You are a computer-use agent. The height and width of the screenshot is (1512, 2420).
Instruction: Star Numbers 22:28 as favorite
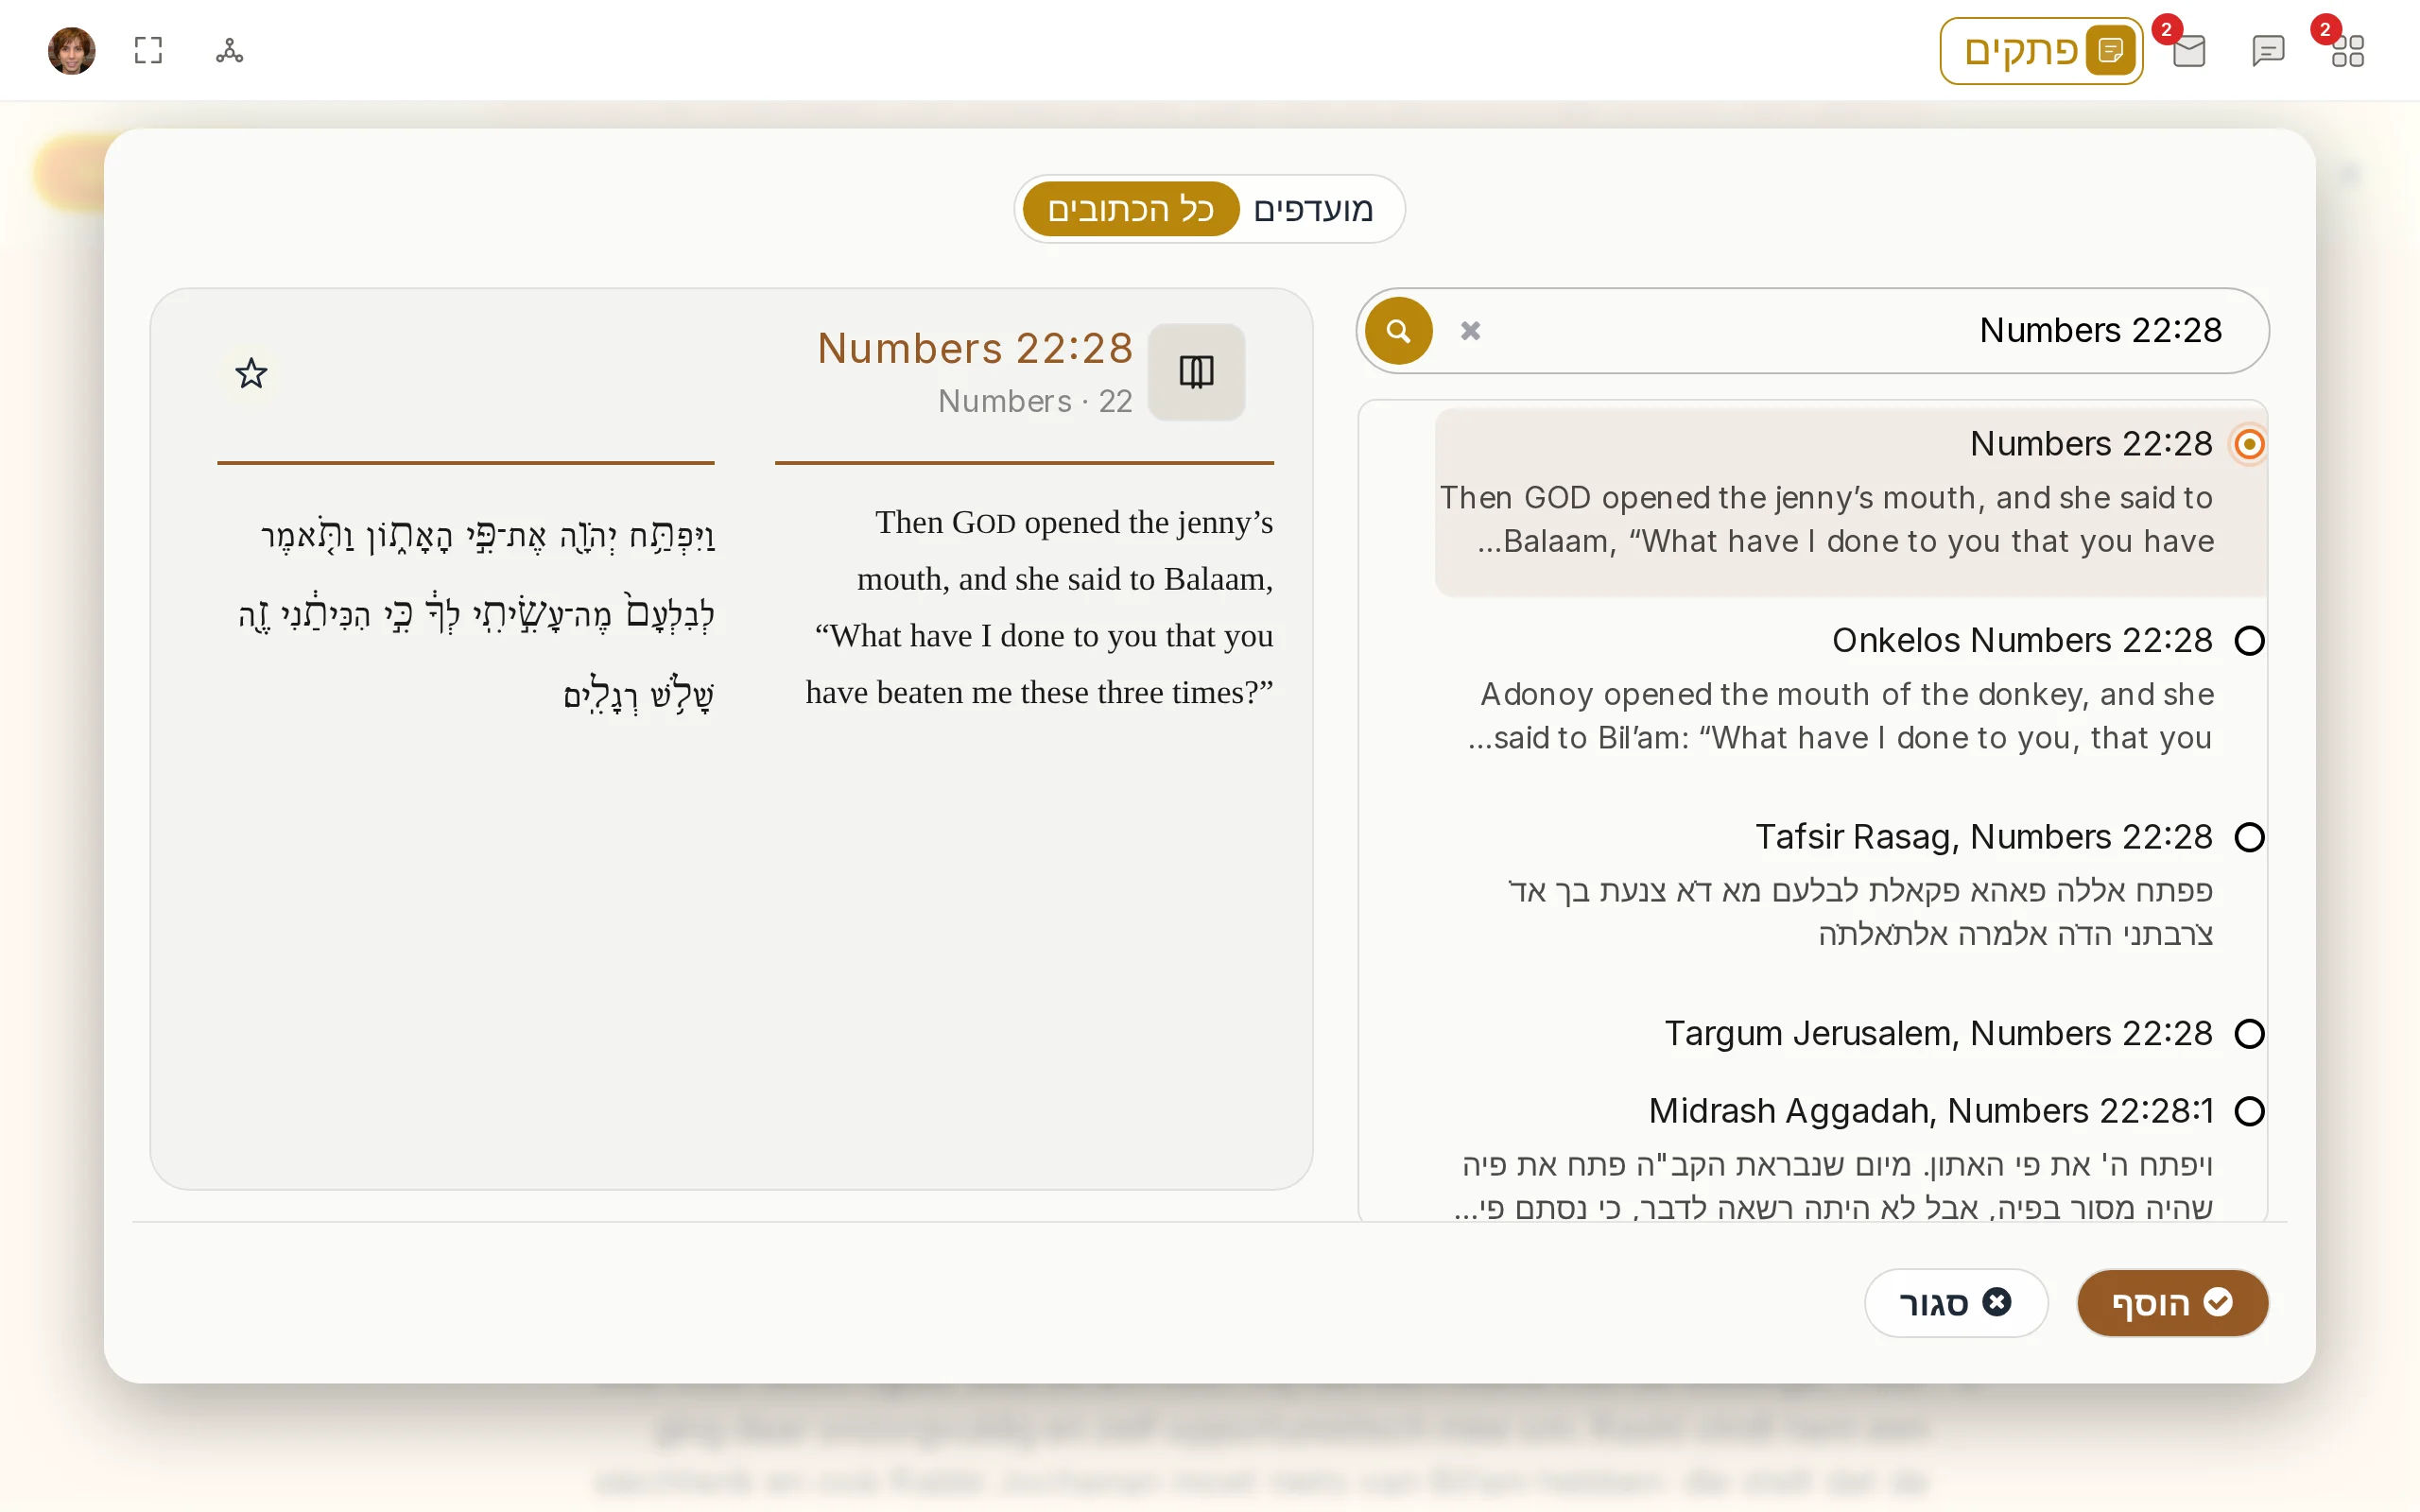pyautogui.click(x=251, y=373)
